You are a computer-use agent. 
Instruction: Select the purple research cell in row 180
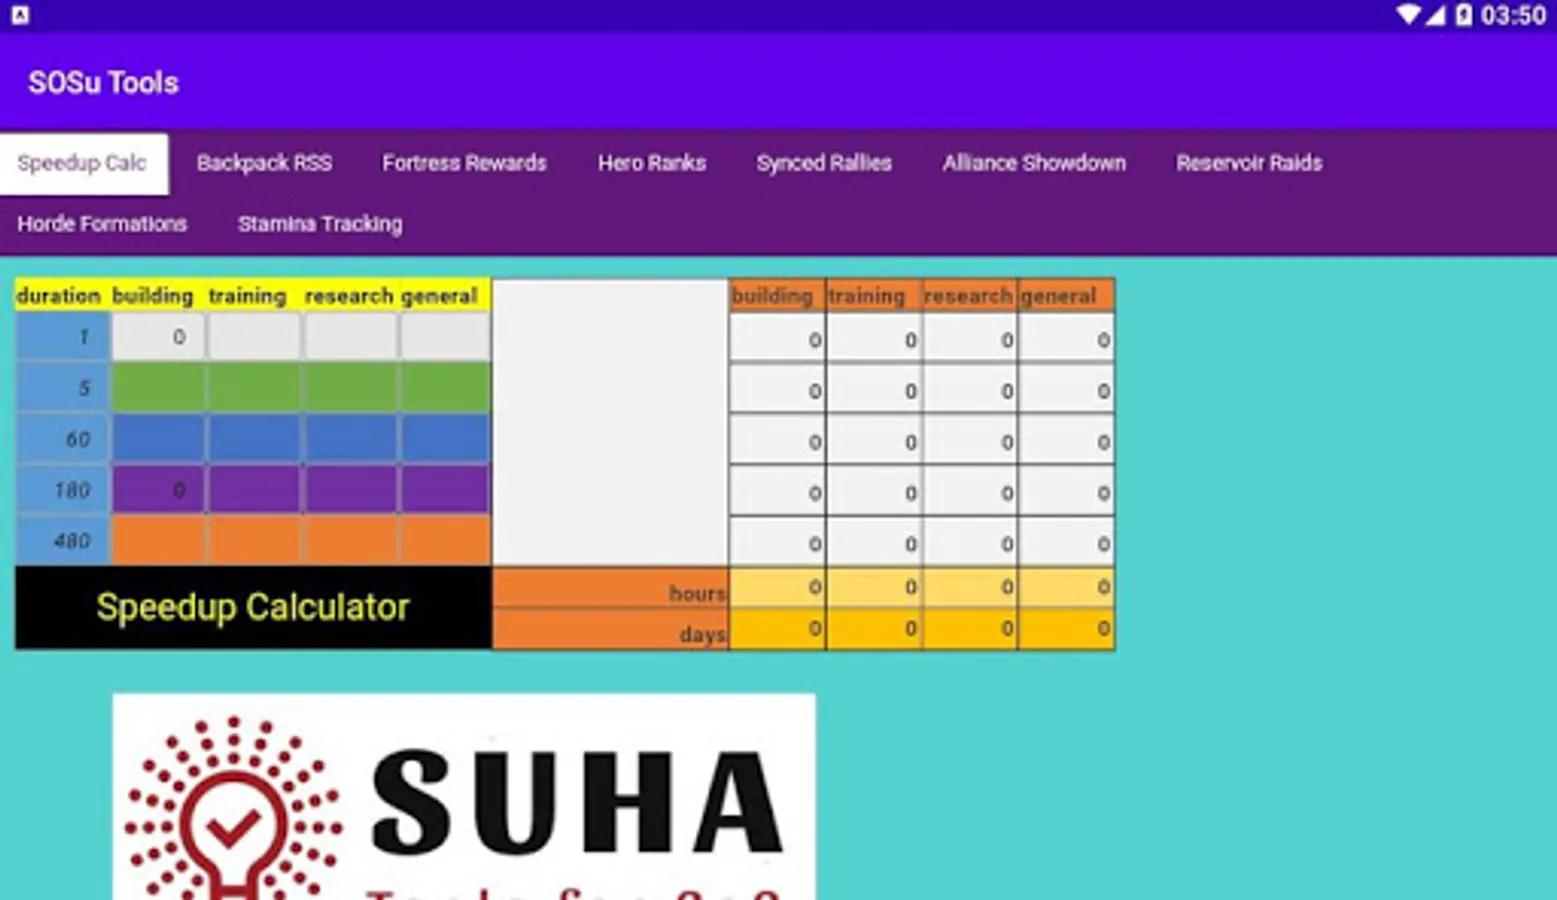pos(351,490)
